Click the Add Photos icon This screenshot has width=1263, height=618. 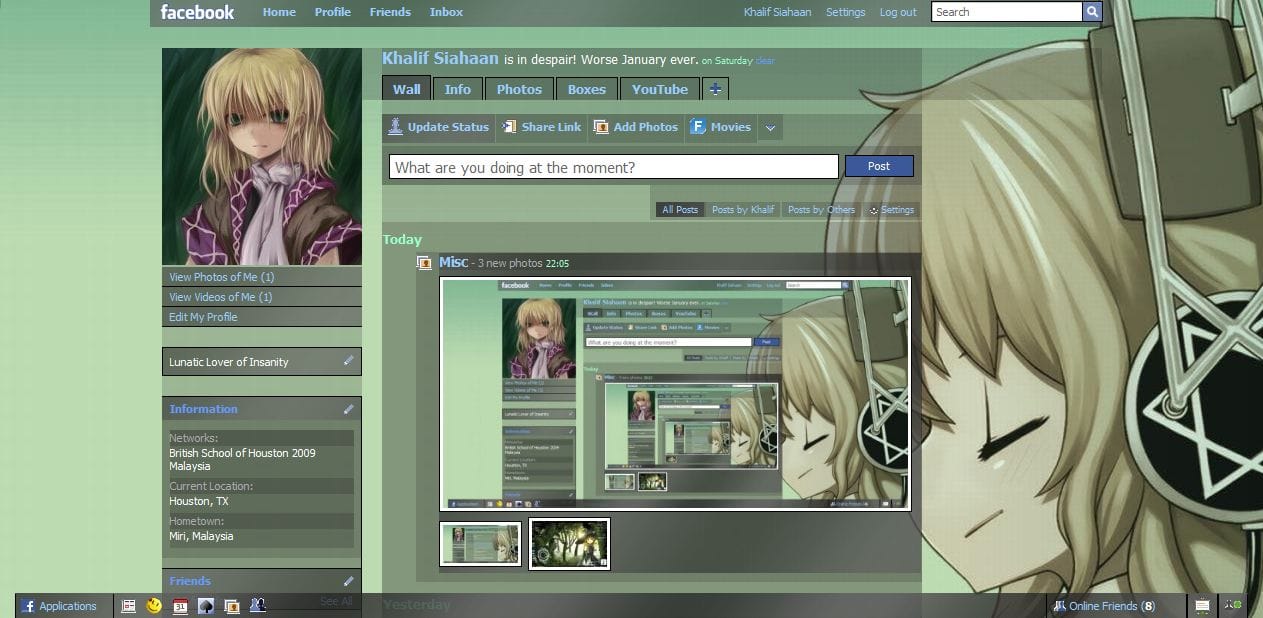(x=601, y=127)
